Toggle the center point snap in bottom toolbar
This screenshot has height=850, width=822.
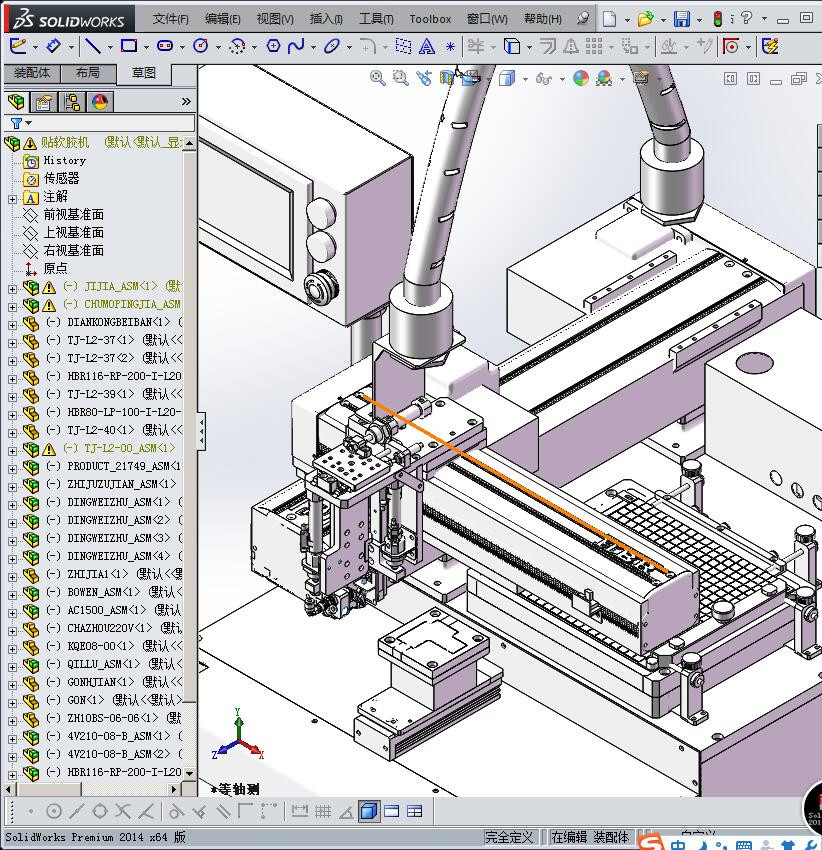54,811
